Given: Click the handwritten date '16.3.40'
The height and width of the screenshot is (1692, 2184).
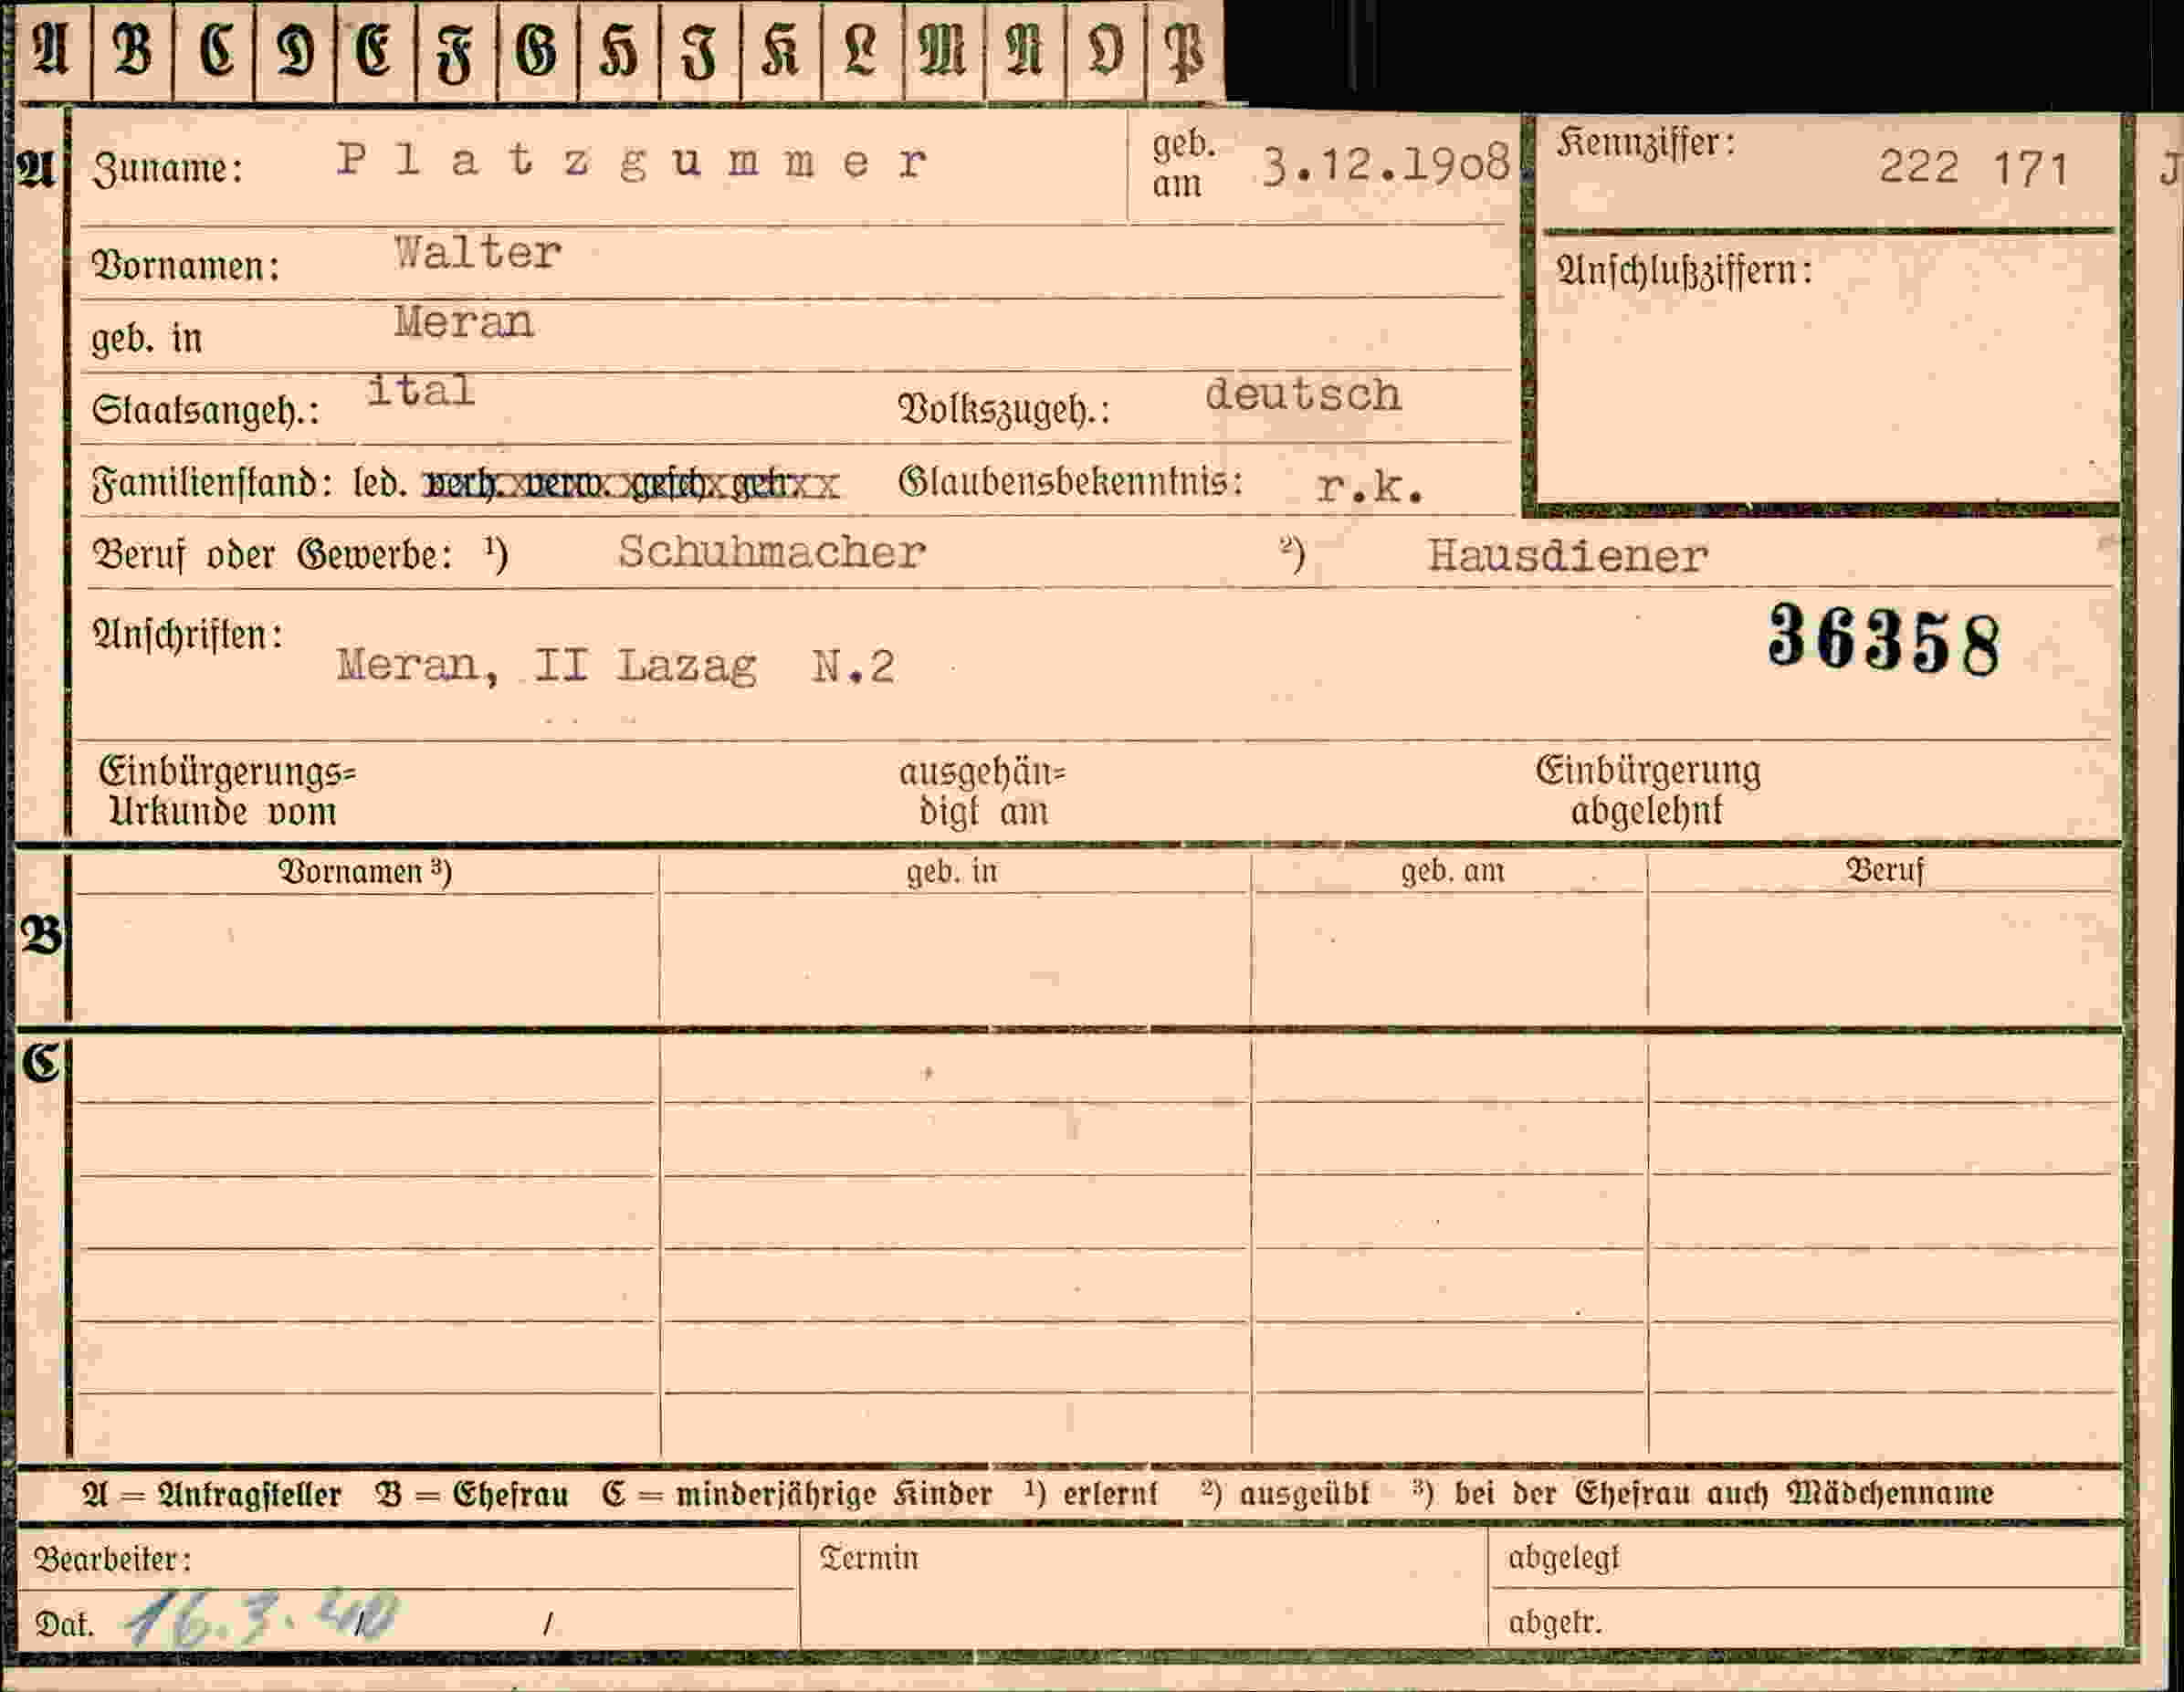Looking at the screenshot, I should point(261,1618).
